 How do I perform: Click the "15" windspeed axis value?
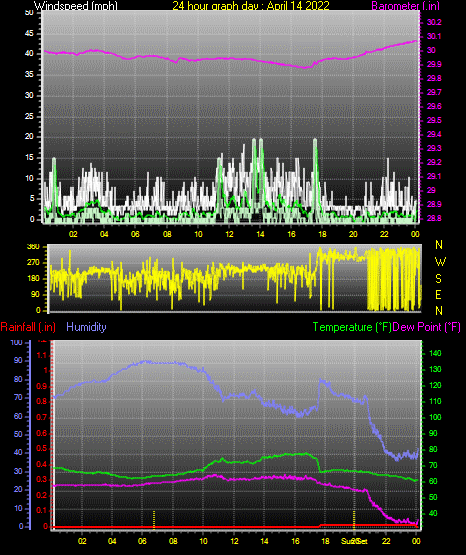pyautogui.click(x=29, y=158)
